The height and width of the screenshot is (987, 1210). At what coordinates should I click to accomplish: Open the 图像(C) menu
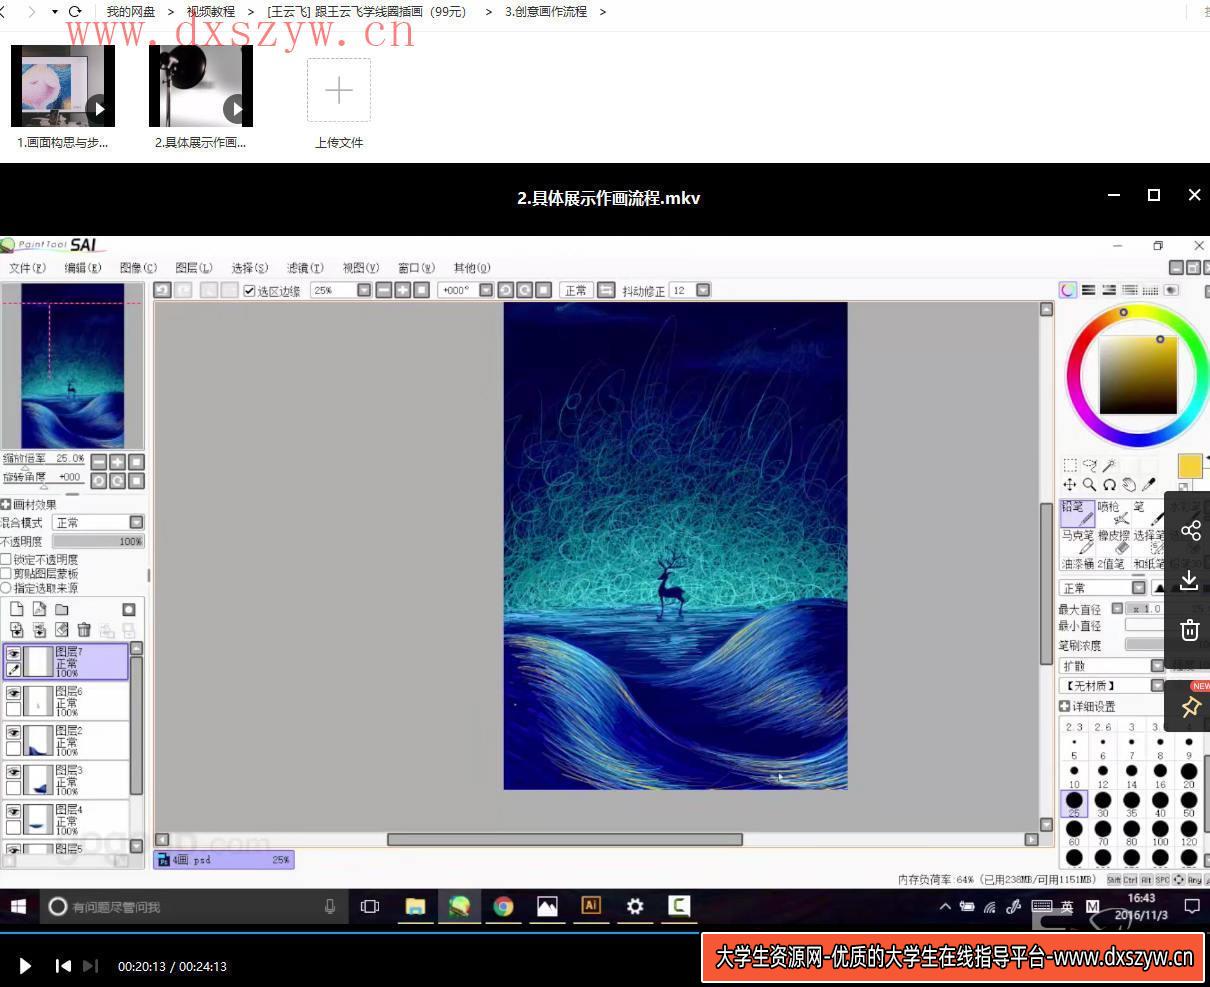138,268
